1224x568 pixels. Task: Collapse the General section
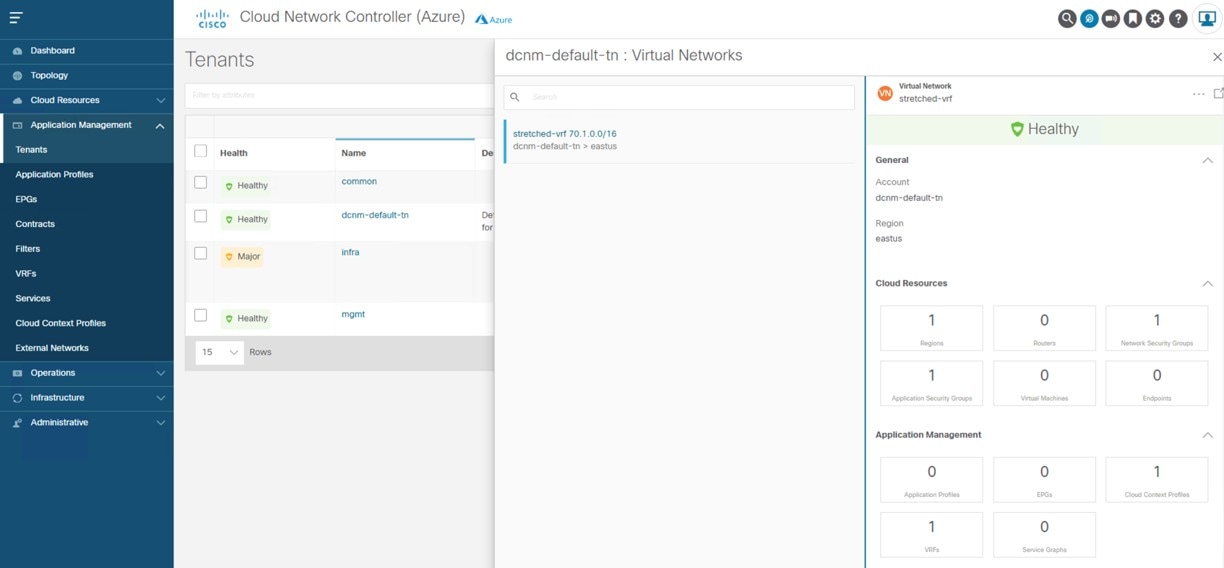pyautogui.click(x=1207, y=160)
